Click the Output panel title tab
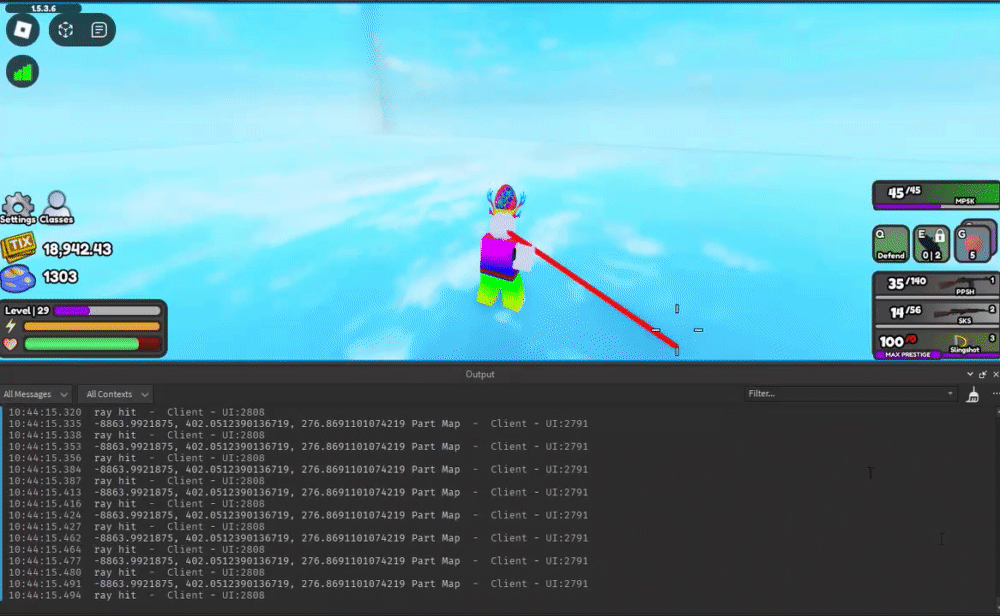1000x616 pixels. 480,374
